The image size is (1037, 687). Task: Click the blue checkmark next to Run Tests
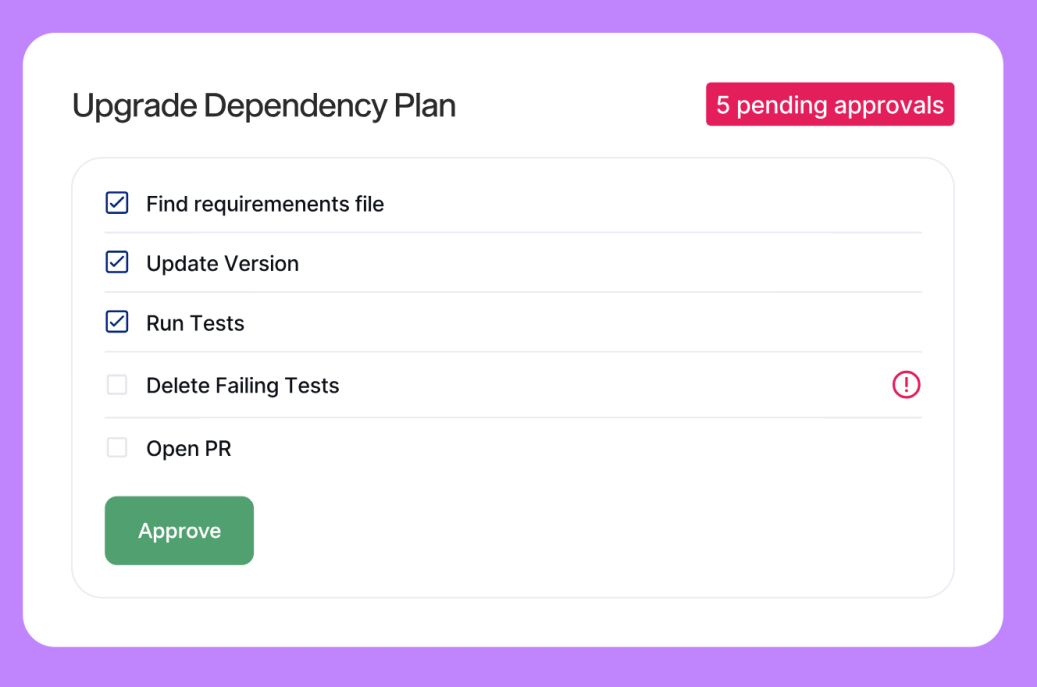(x=117, y=322)
